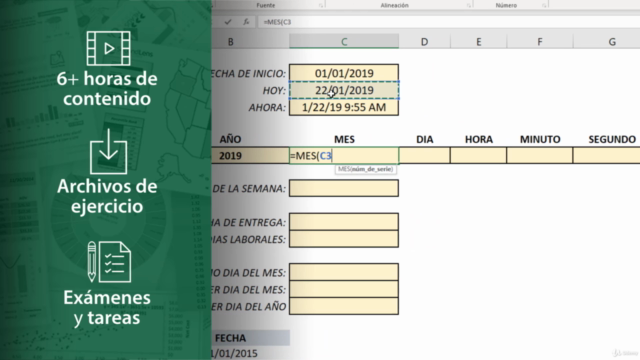Image resolution: width=640 pixels, height=360 pixels.
Task: Select column E header
Action: click(x=478, y=42)
